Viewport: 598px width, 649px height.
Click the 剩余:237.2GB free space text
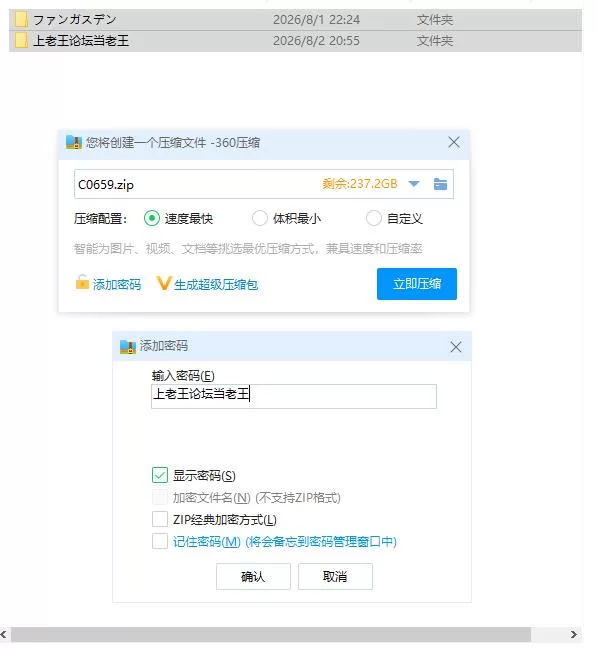[360, 183]
